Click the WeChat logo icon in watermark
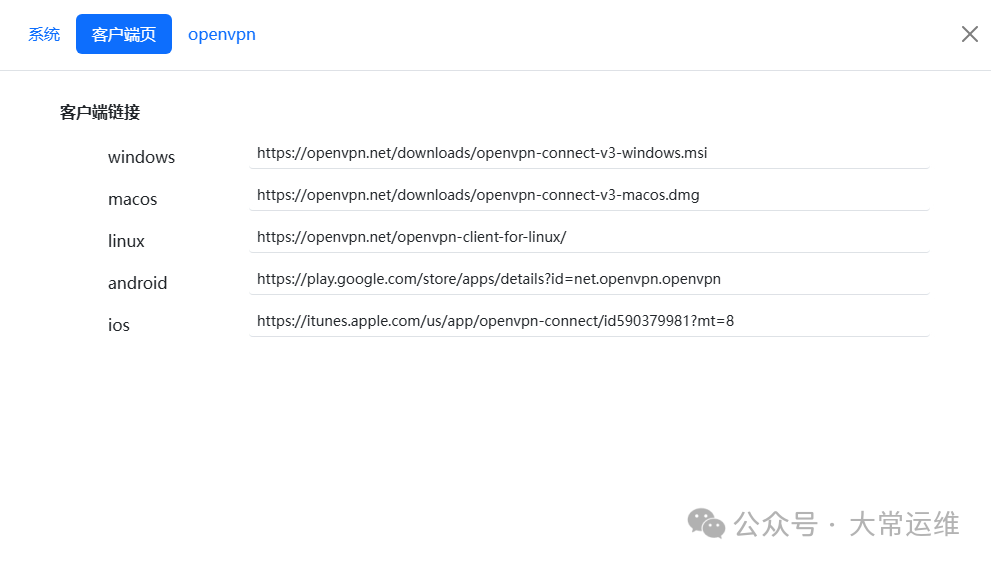This screenshot has width=991, height=564. click(x=706, y=524)
